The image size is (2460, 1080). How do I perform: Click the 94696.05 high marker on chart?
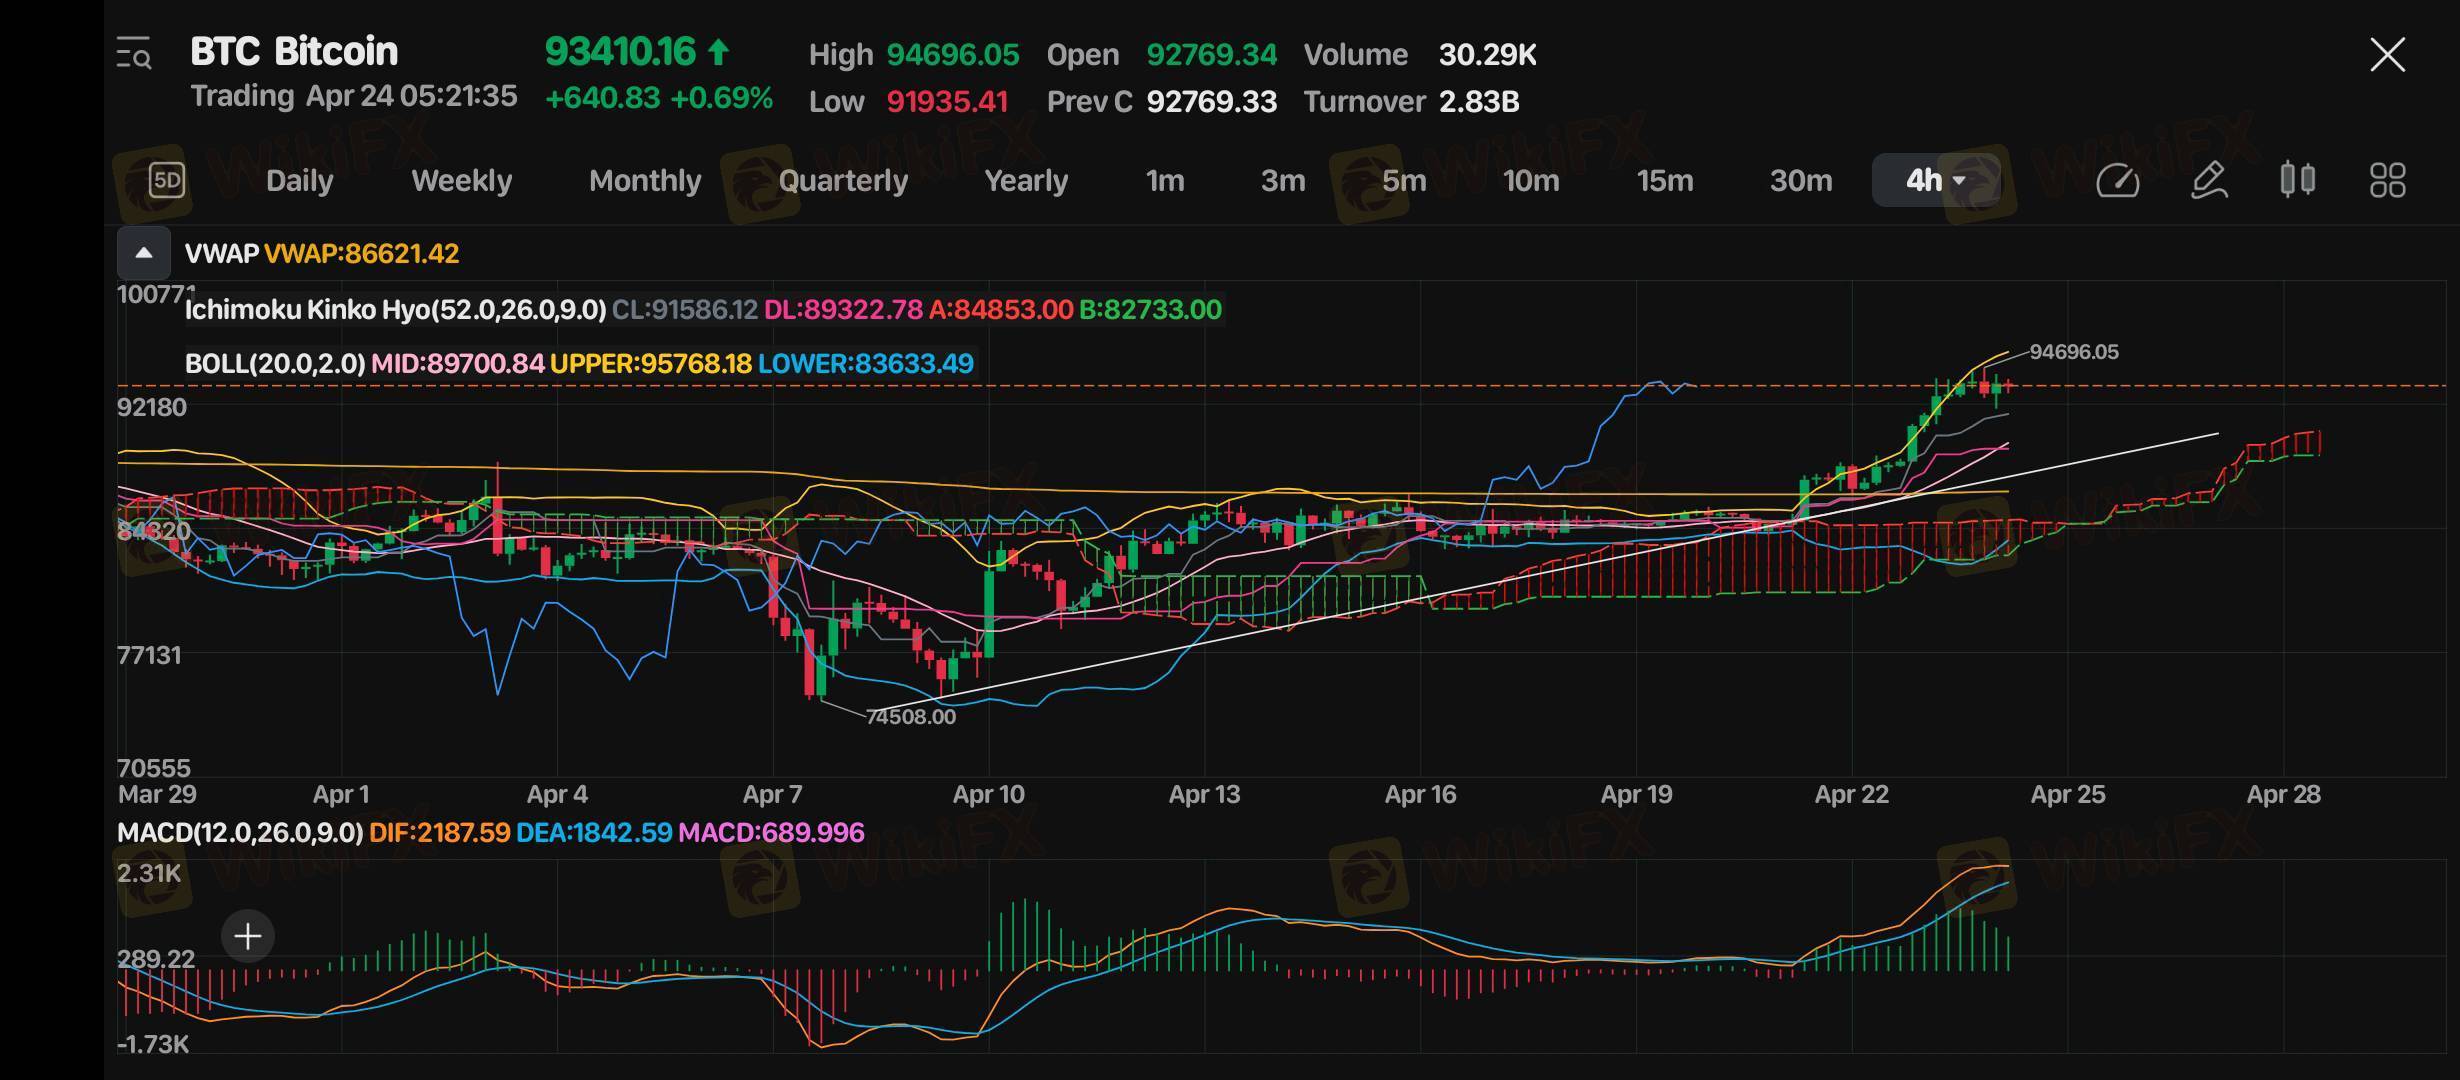[x=2073, y=352]
